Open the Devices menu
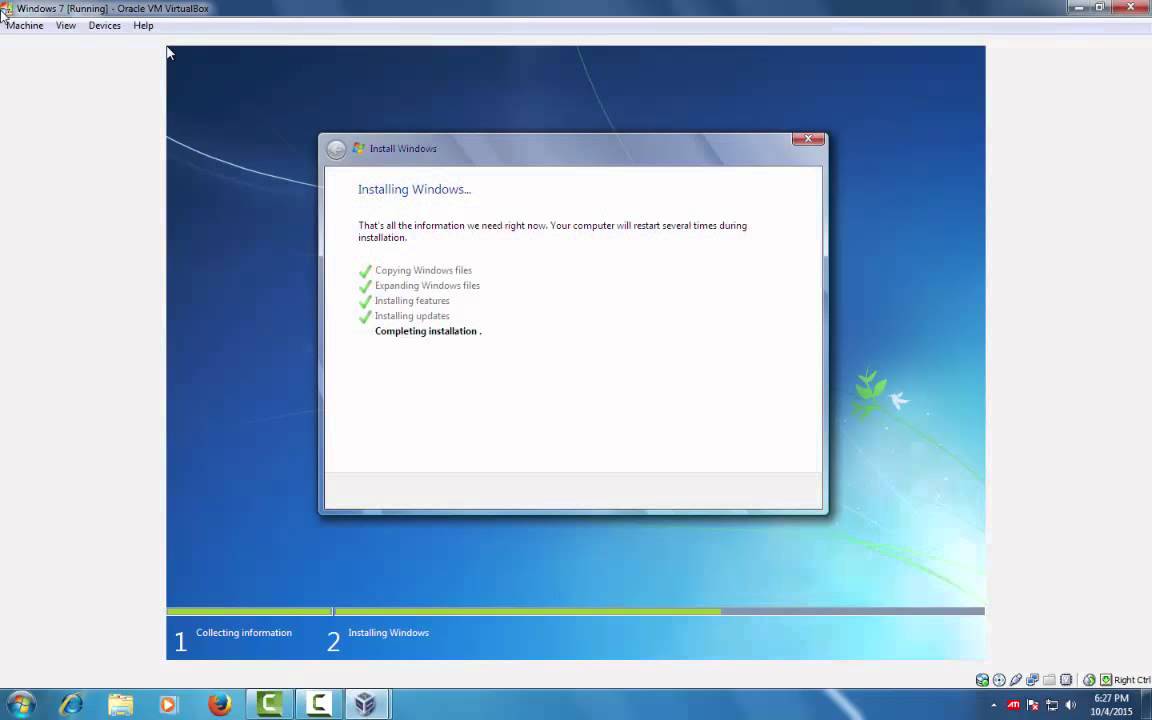The height and width of the screenshot is (720, 1152). point(104,26)
